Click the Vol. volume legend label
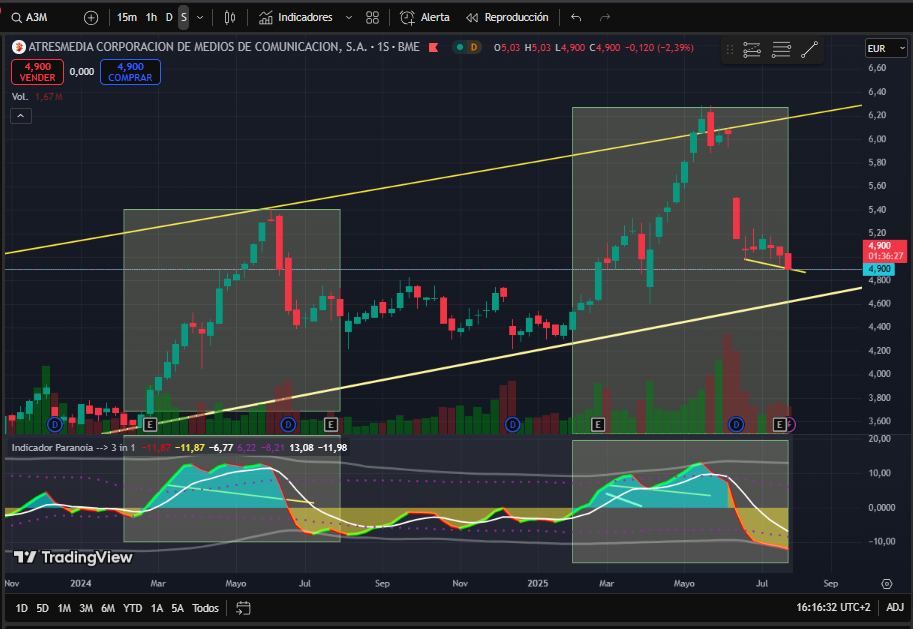913x629 pixels. 20,97
